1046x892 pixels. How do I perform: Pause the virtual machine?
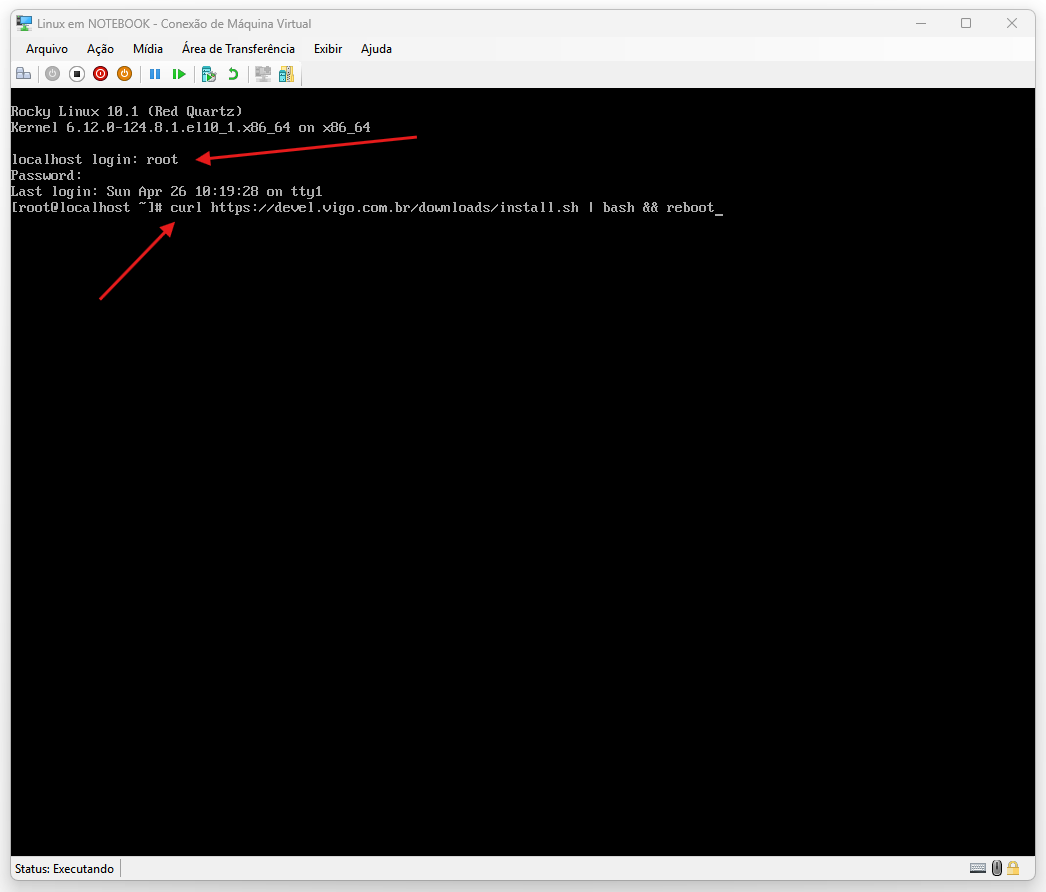coord(155,74)
